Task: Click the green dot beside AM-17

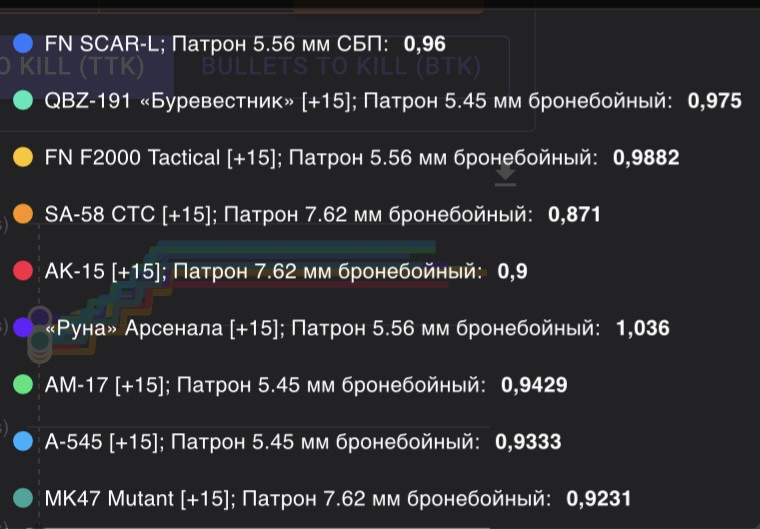Action: pyautogui.click(x=23, y=385)
